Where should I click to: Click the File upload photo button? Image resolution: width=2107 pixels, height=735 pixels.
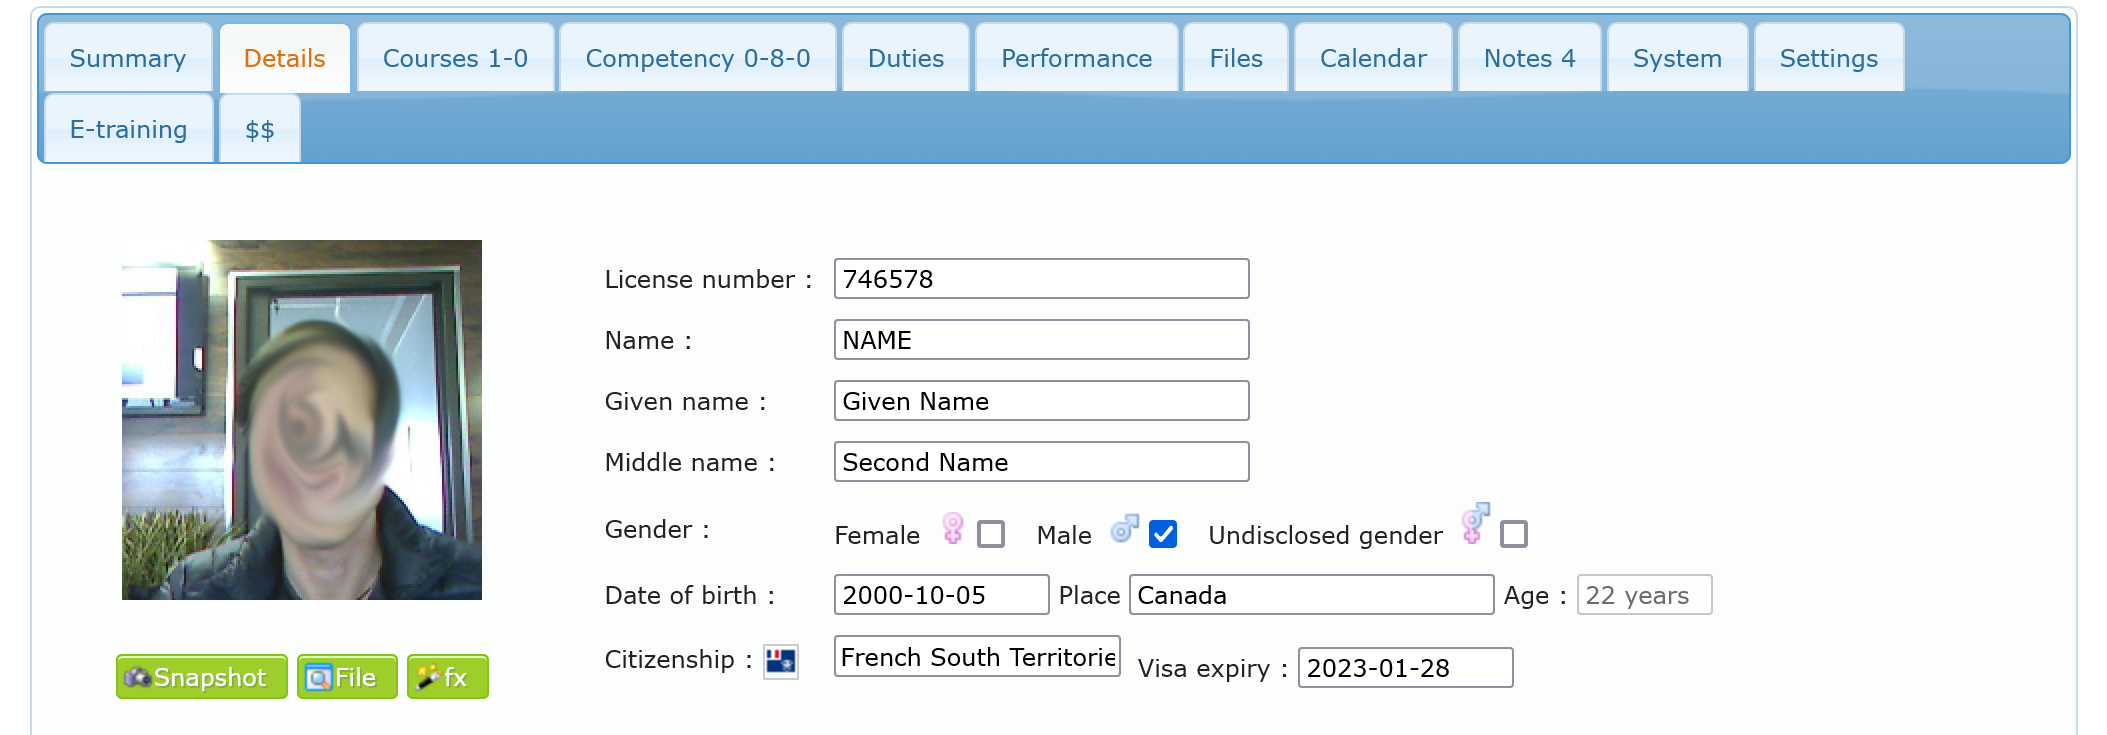(x=346, y=677)
